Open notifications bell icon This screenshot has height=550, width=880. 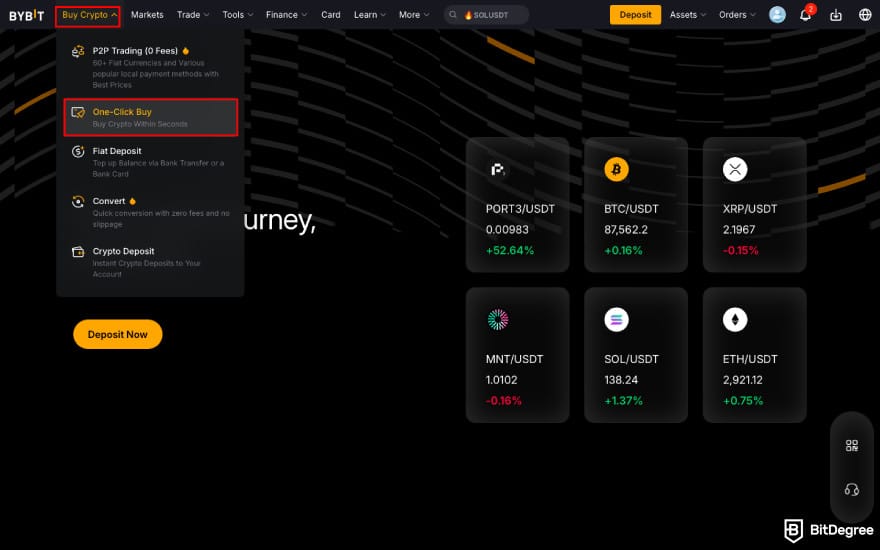click(805, 15)
